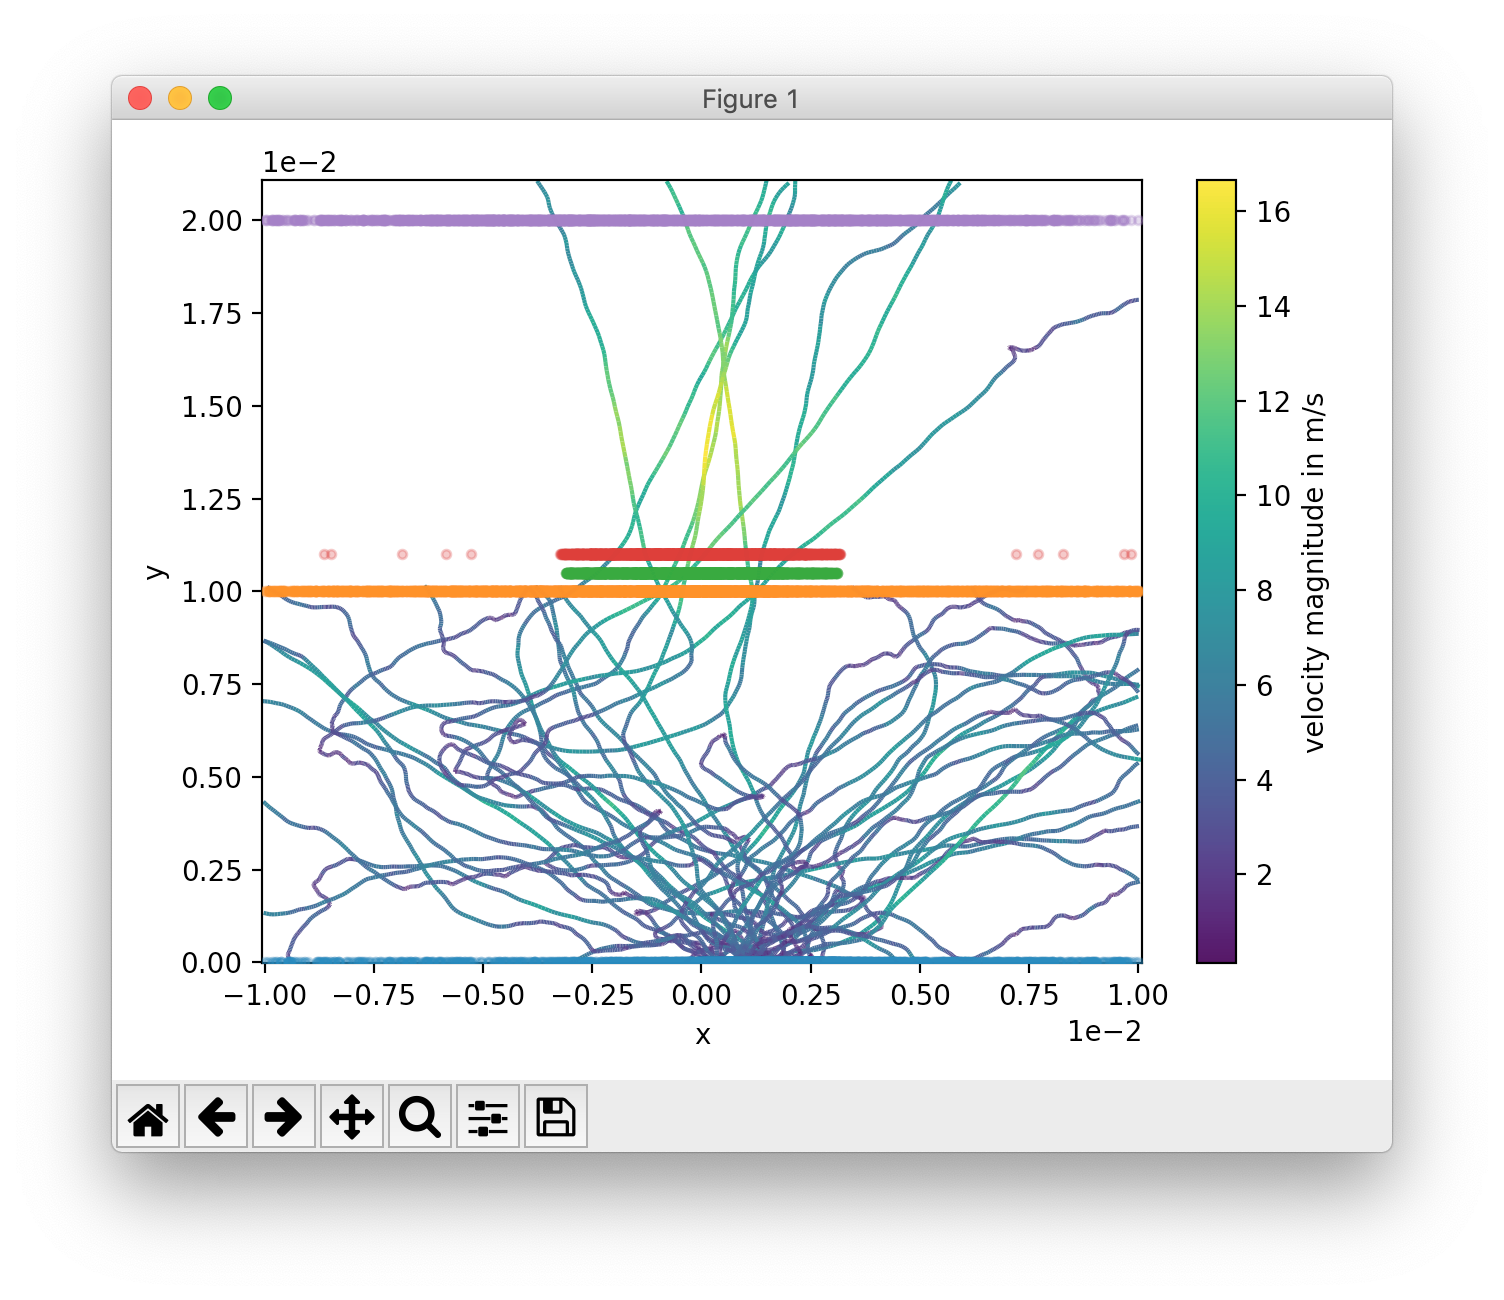Click the velocity magnitude colorbar label
Viewport: 1504px width, 1300px height.
[x=1314, y=572]
